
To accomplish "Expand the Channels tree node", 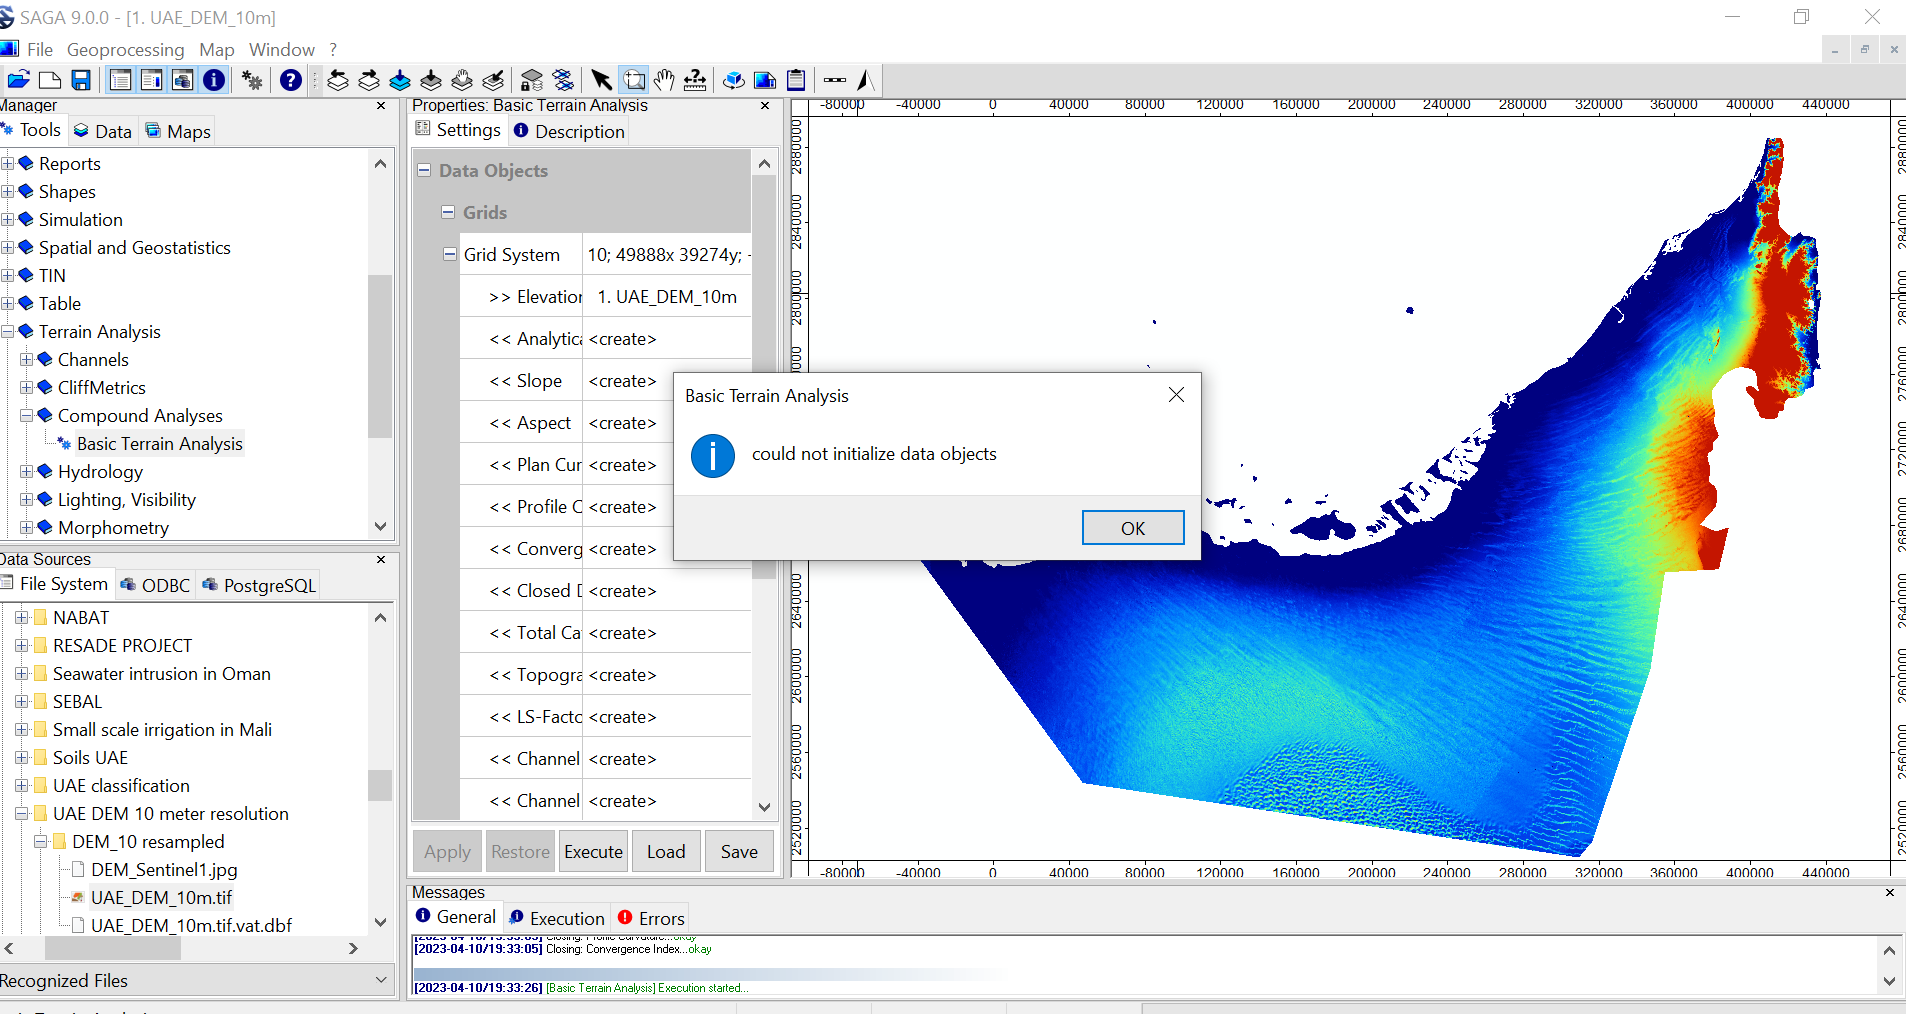I will point(27,359).
